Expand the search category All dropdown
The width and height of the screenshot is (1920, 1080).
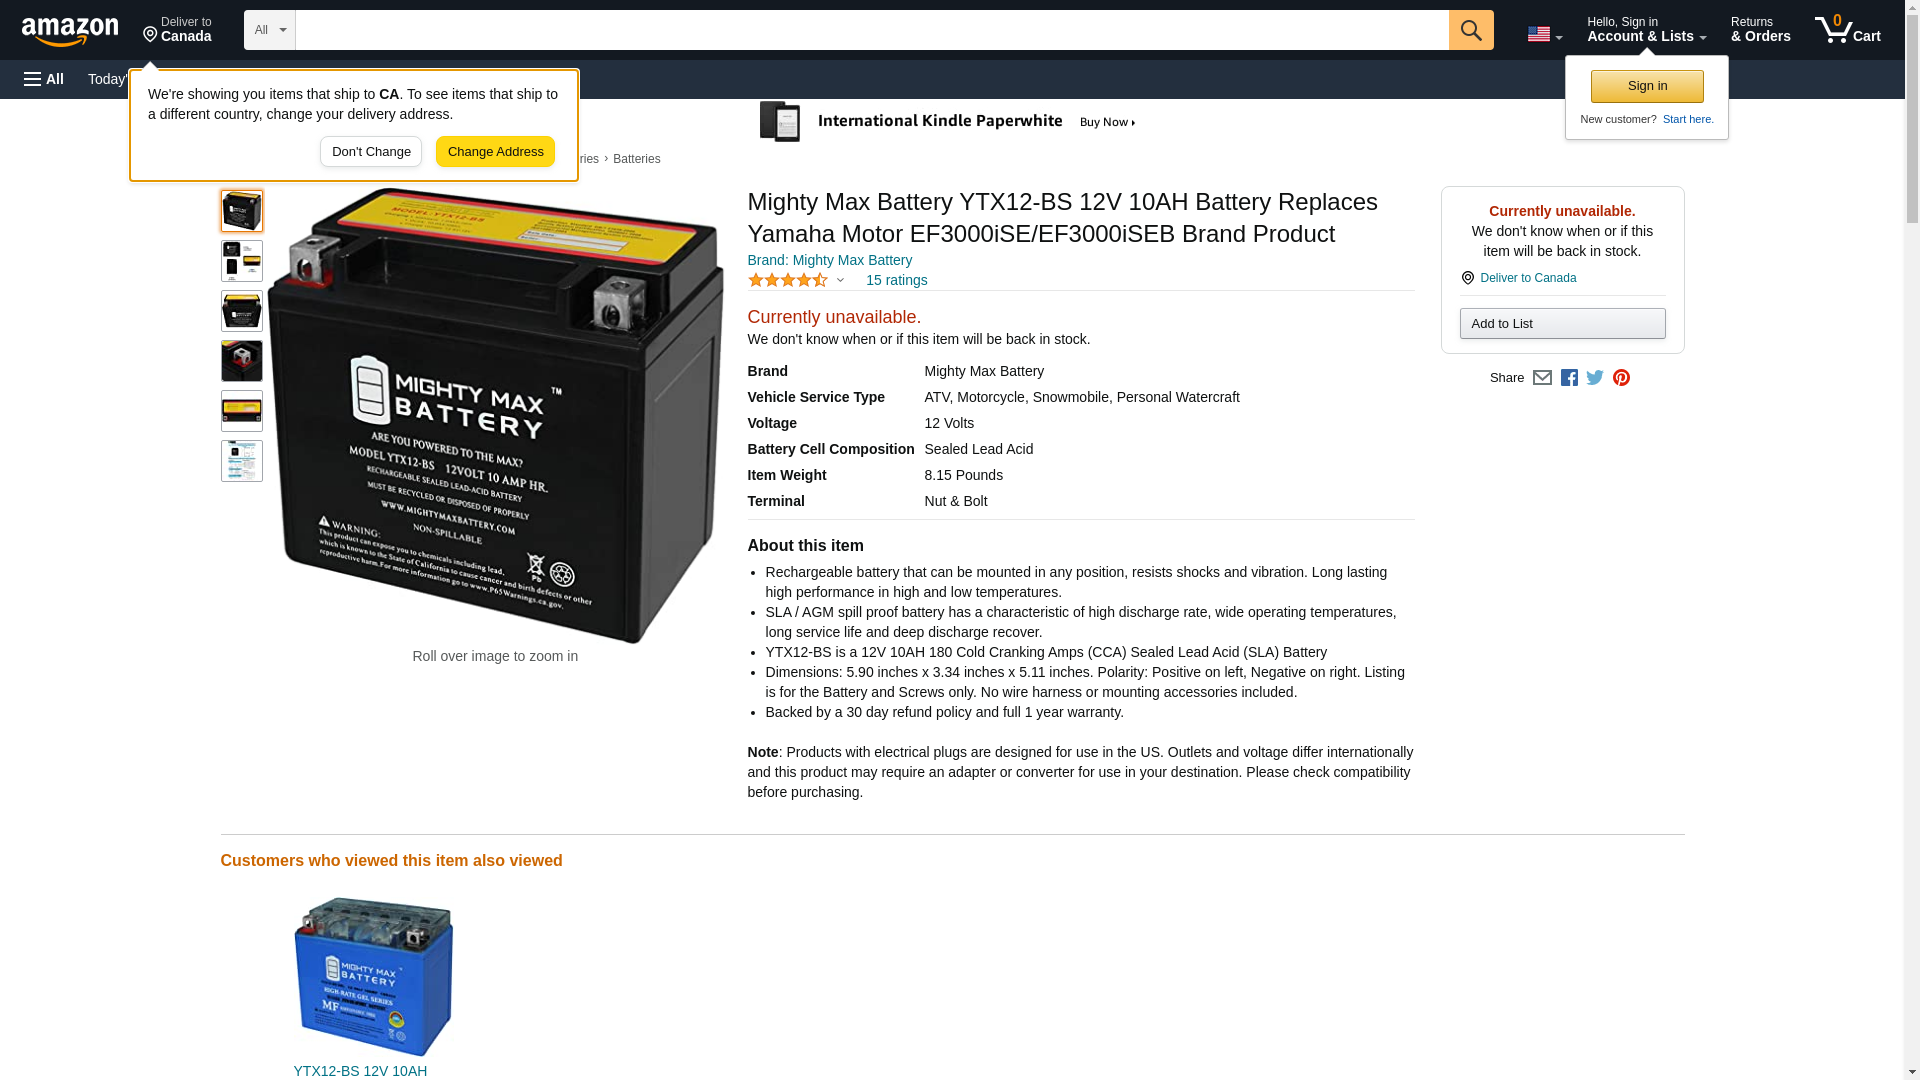(270, 30)
